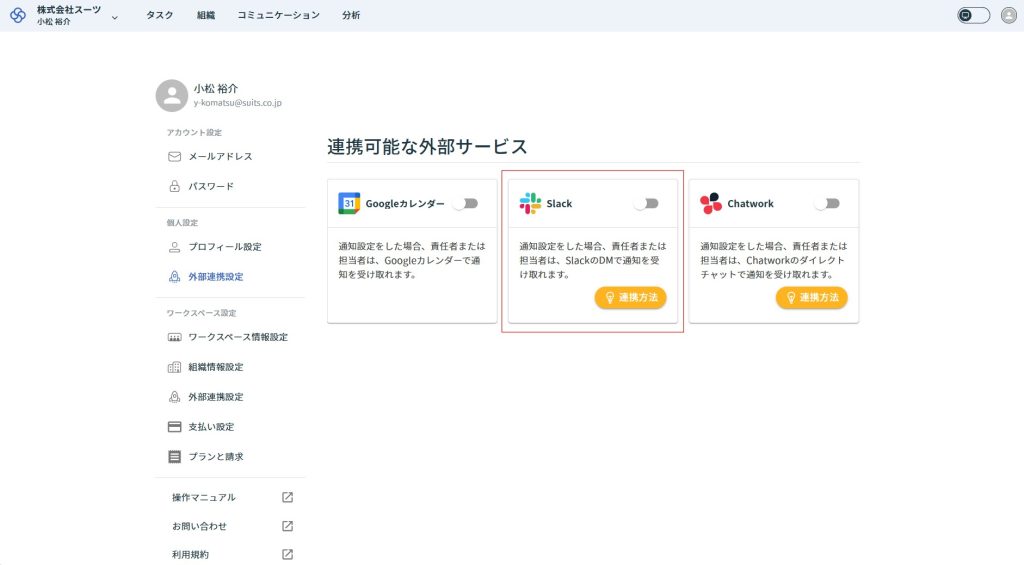Click the Slack card description text
The width and height of the screenshot is (1024, 565).
(593, 260)
